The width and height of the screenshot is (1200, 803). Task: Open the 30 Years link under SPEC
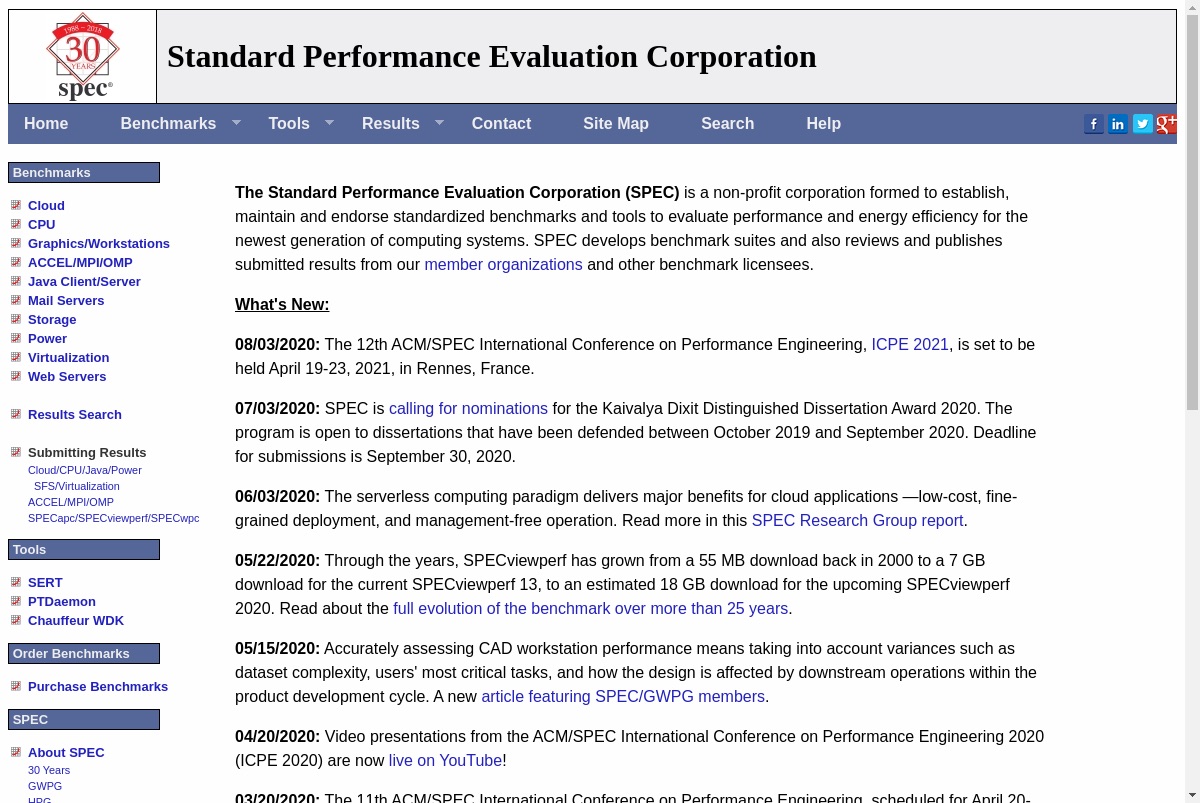(49, 770)
